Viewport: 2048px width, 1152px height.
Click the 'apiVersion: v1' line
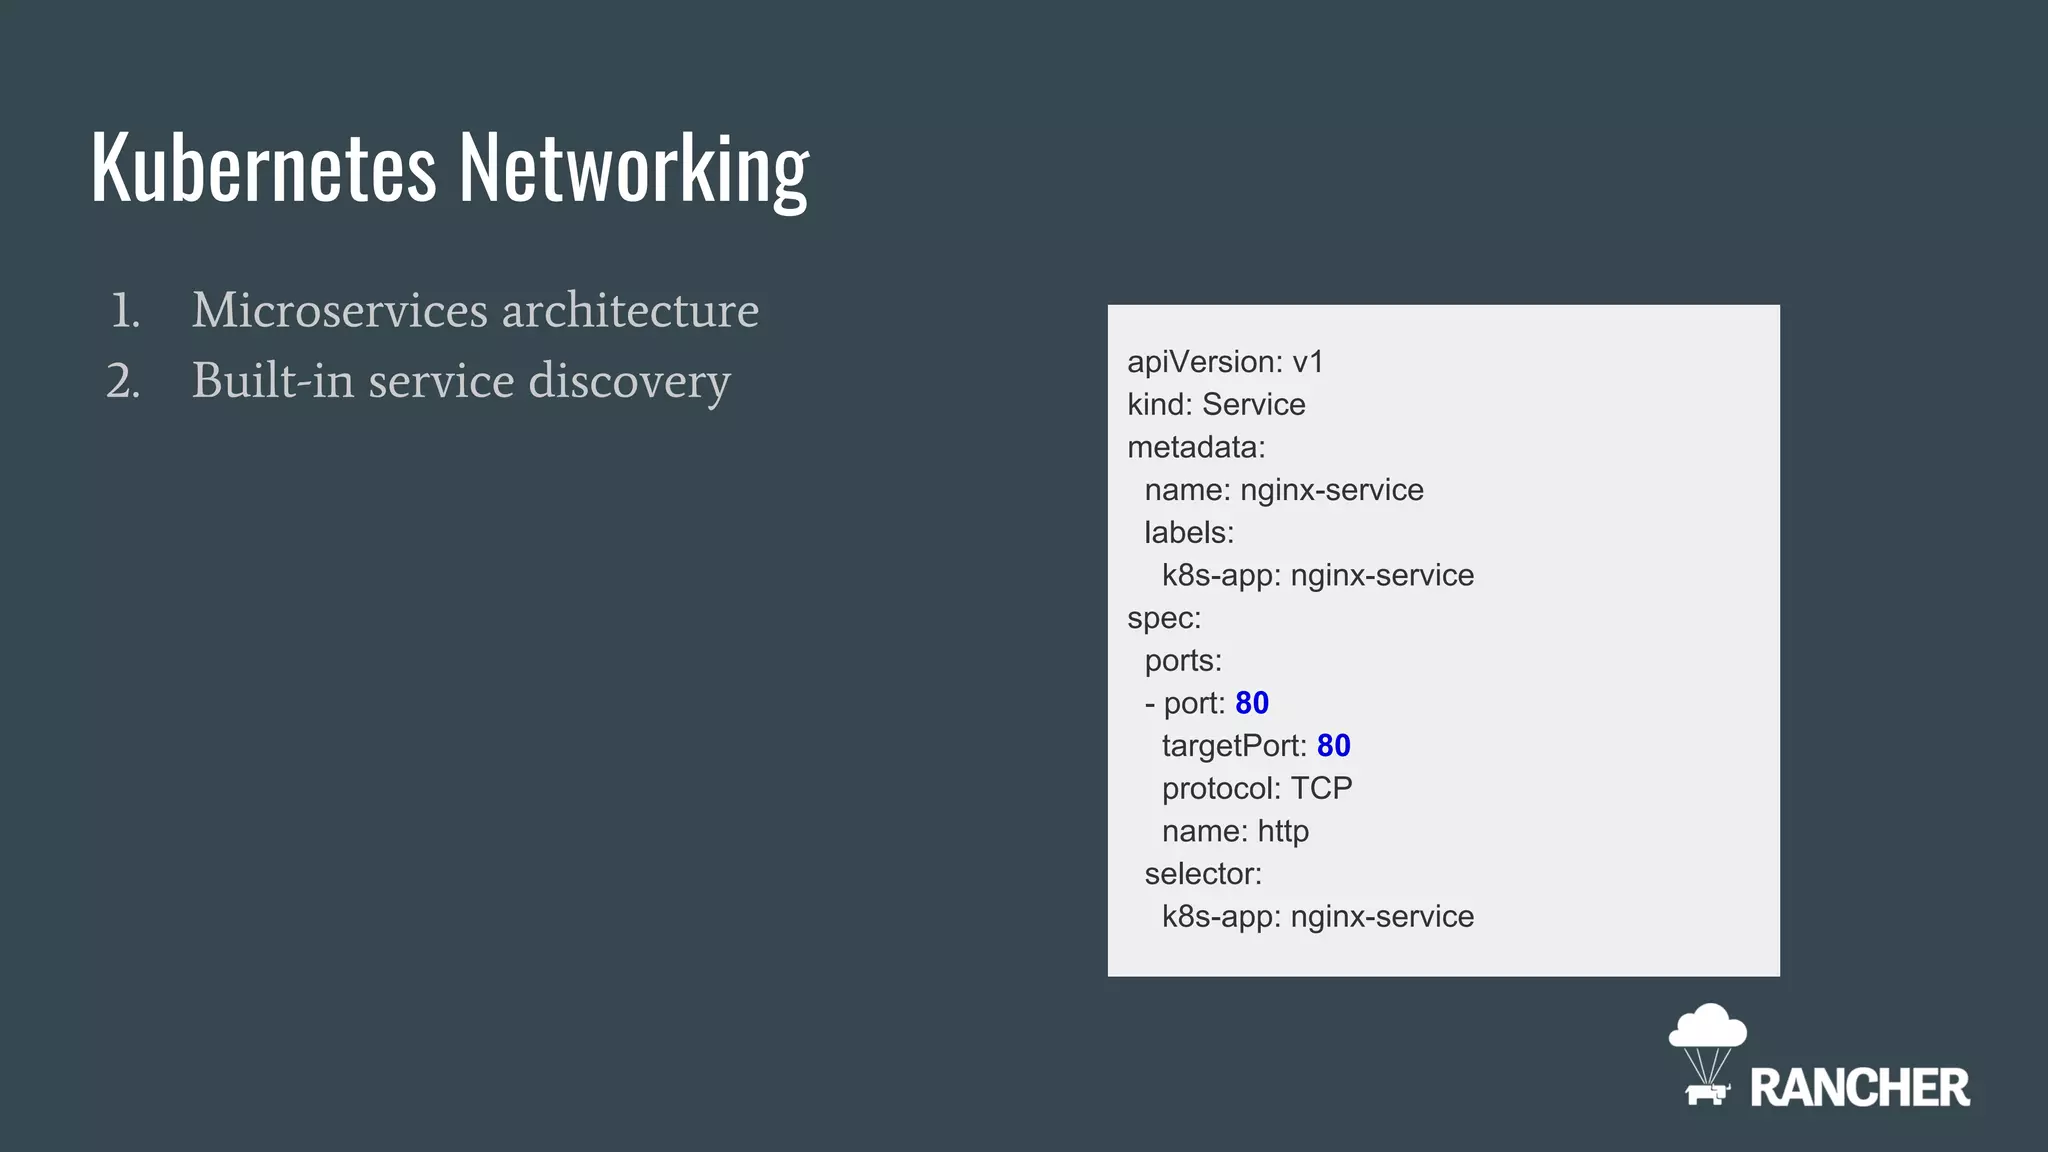click(x=1225, y=362)
